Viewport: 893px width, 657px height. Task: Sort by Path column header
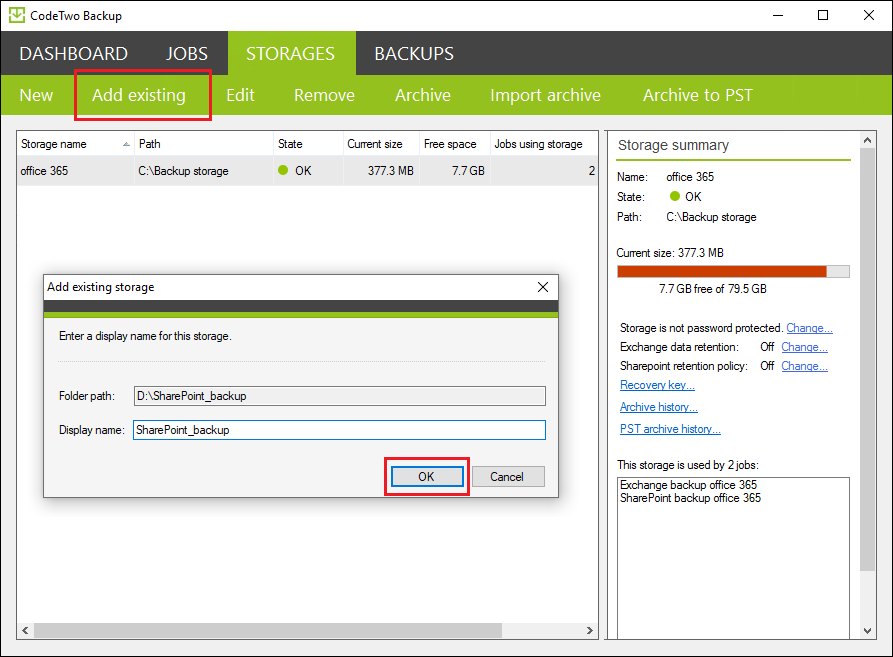tap(204, 144)
